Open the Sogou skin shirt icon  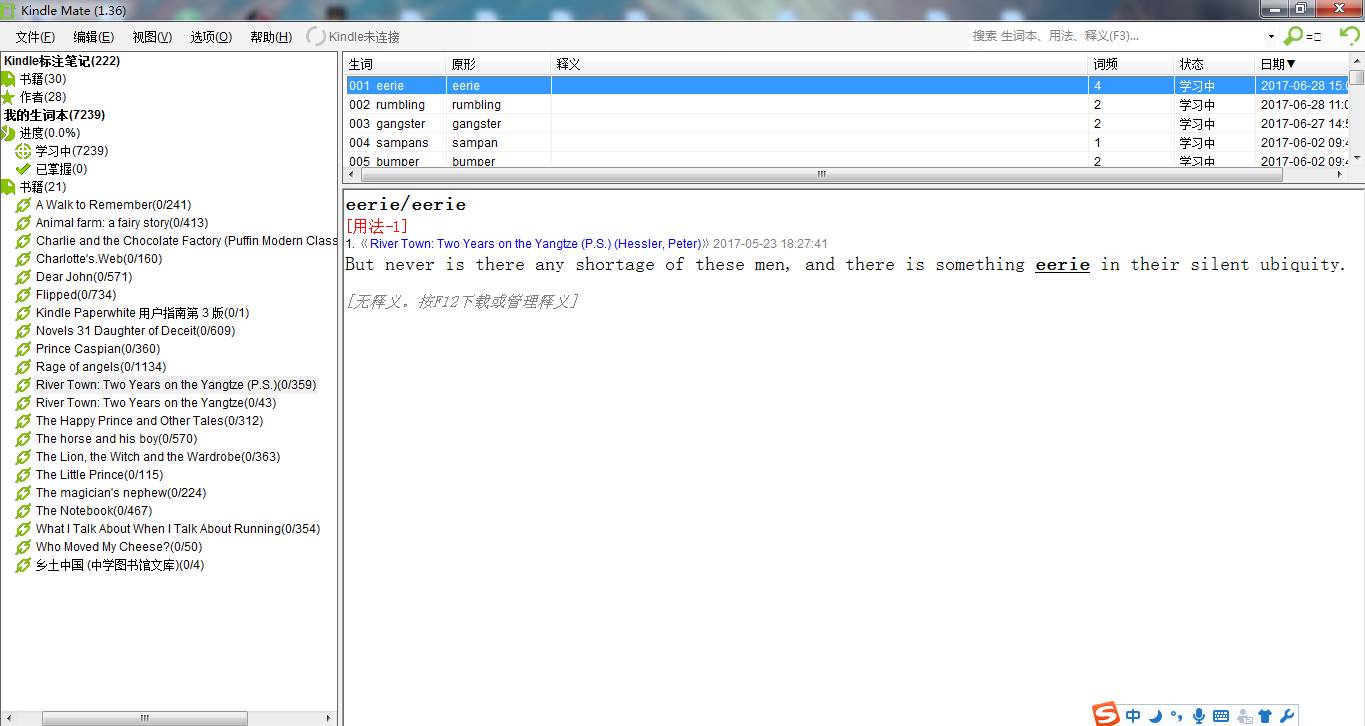pos(1265,716)
